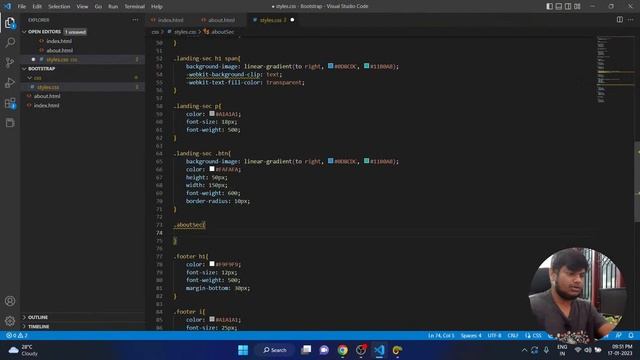Open the Run and Debug view

click(10, 83)
